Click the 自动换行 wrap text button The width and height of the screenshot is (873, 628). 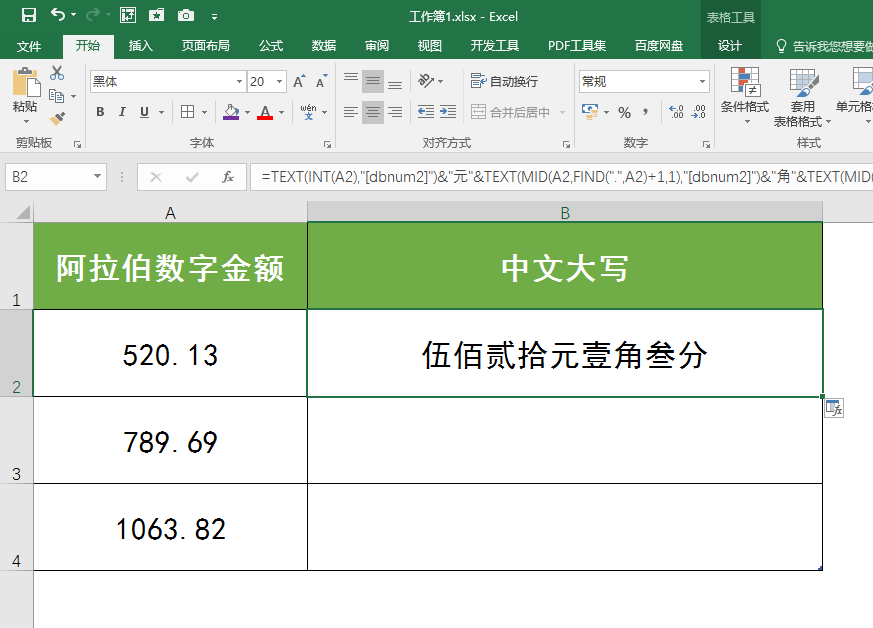tap(504, 81)
